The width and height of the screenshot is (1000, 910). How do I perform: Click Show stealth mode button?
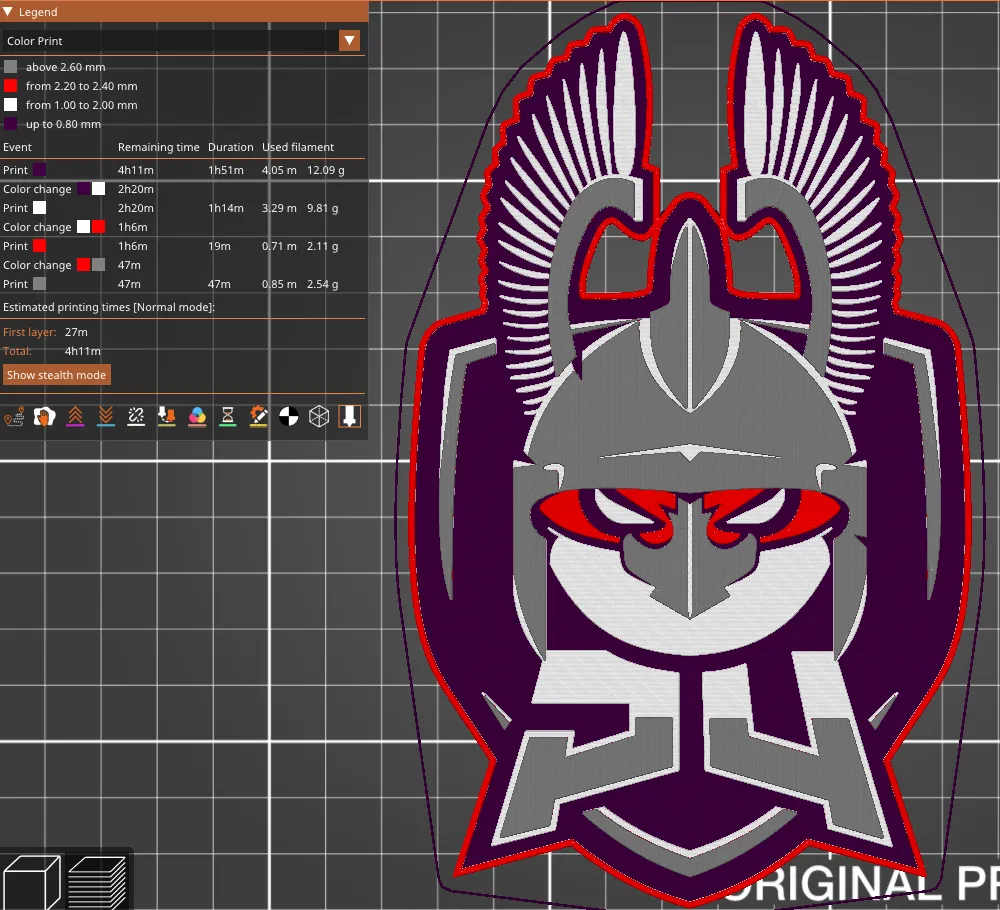pos(56,375)
